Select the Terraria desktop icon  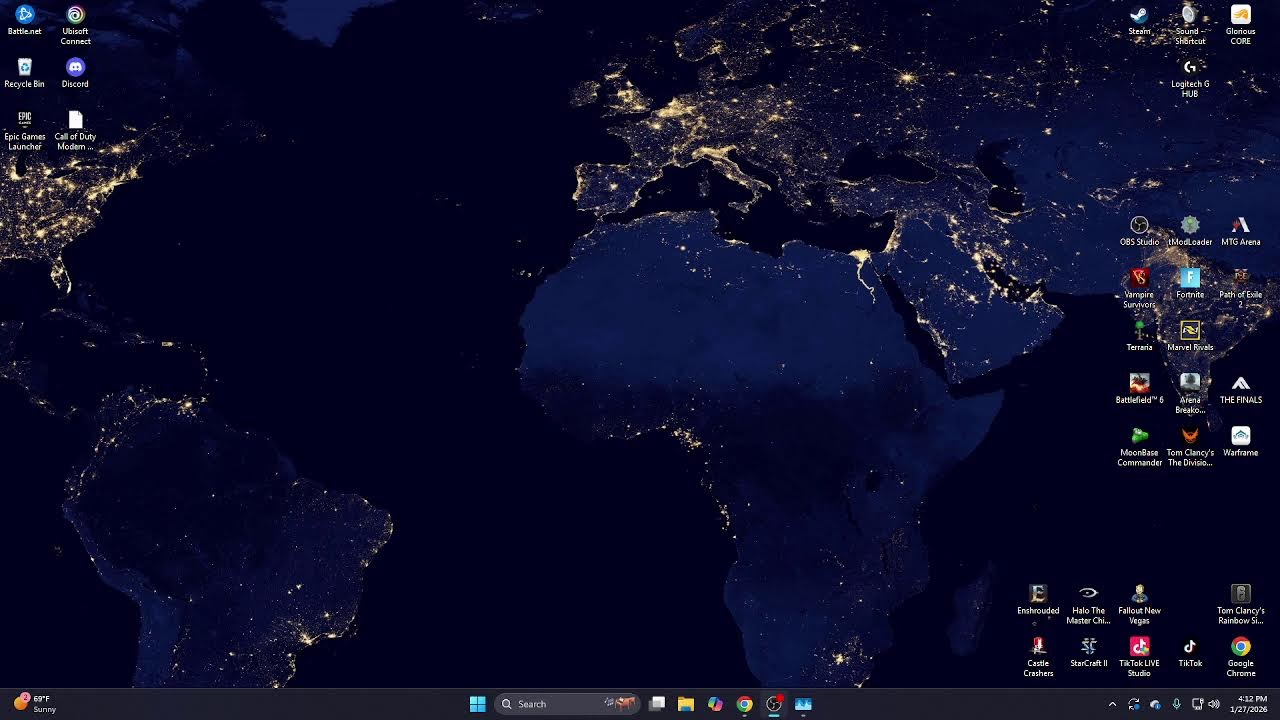(x=1139, y=336)
